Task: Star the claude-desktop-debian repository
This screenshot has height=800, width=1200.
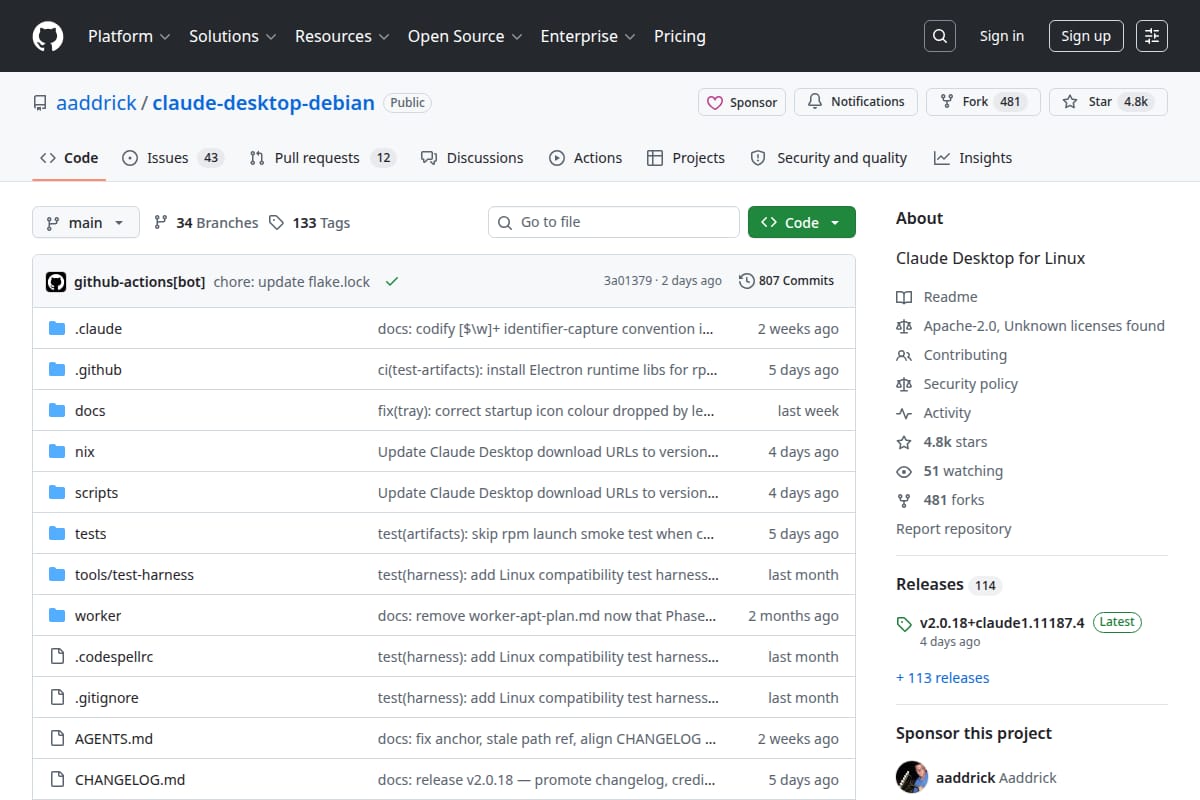Action: [1108, 102]
